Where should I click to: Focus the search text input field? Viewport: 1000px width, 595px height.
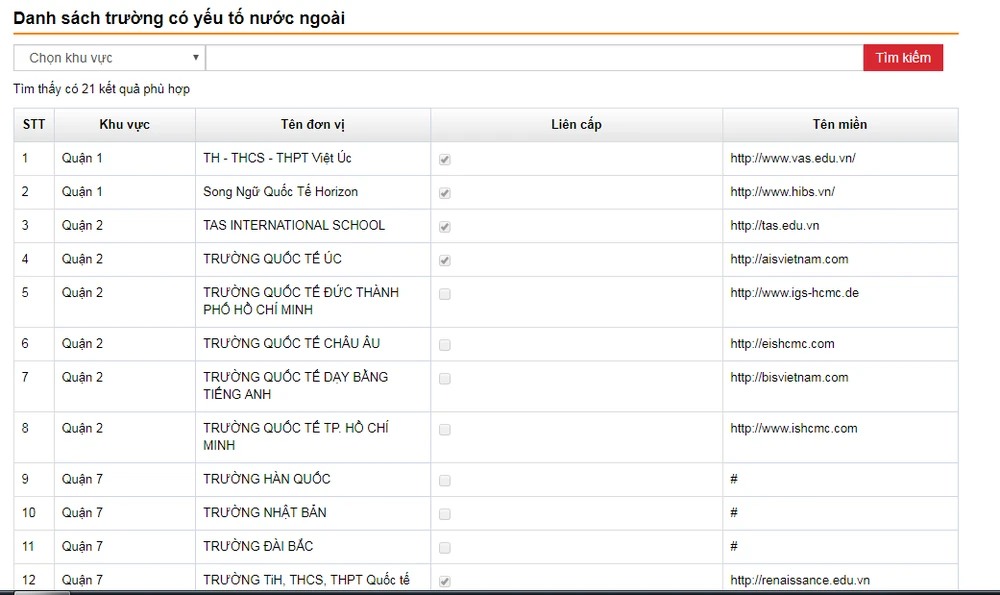(x=534, y=58)
